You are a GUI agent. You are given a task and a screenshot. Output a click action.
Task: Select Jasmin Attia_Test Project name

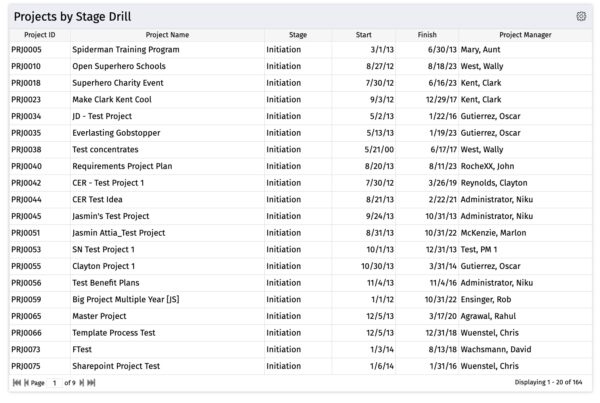(119, 233)
